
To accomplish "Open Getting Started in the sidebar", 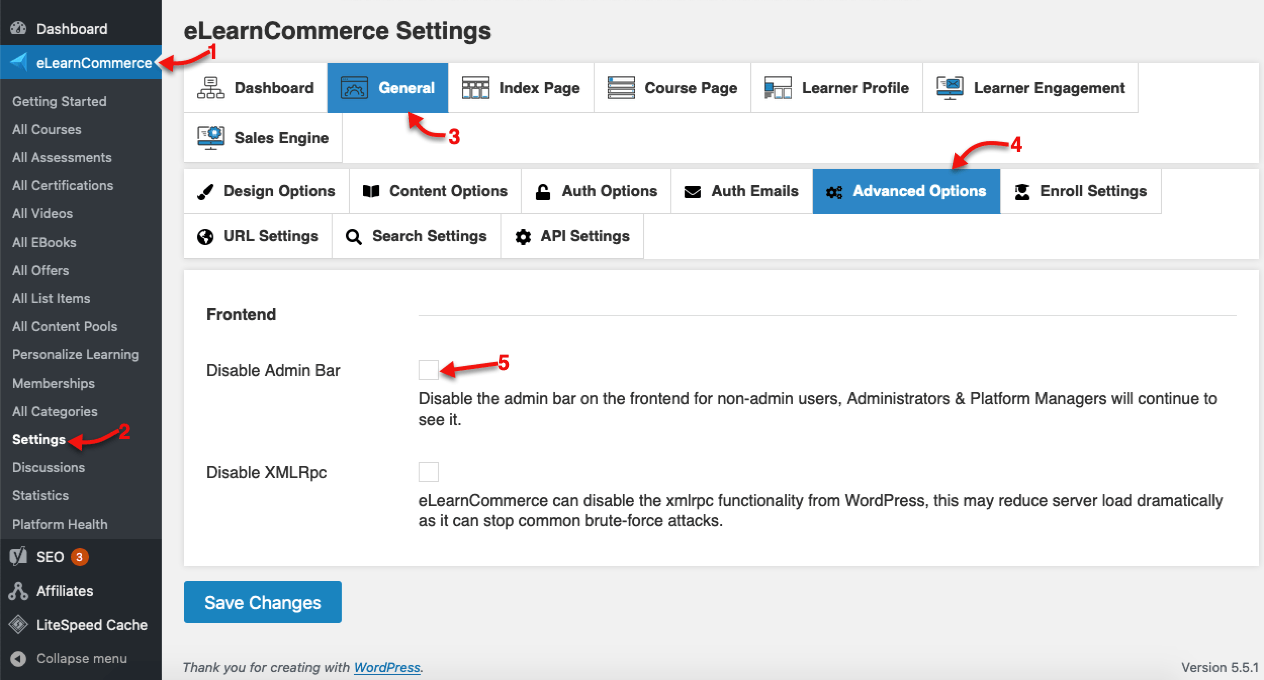I will [59, 101].
